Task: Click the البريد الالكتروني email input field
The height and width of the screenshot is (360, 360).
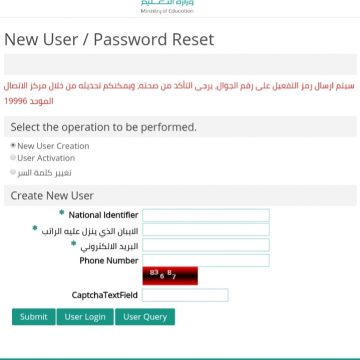Action: click(206, 245)
